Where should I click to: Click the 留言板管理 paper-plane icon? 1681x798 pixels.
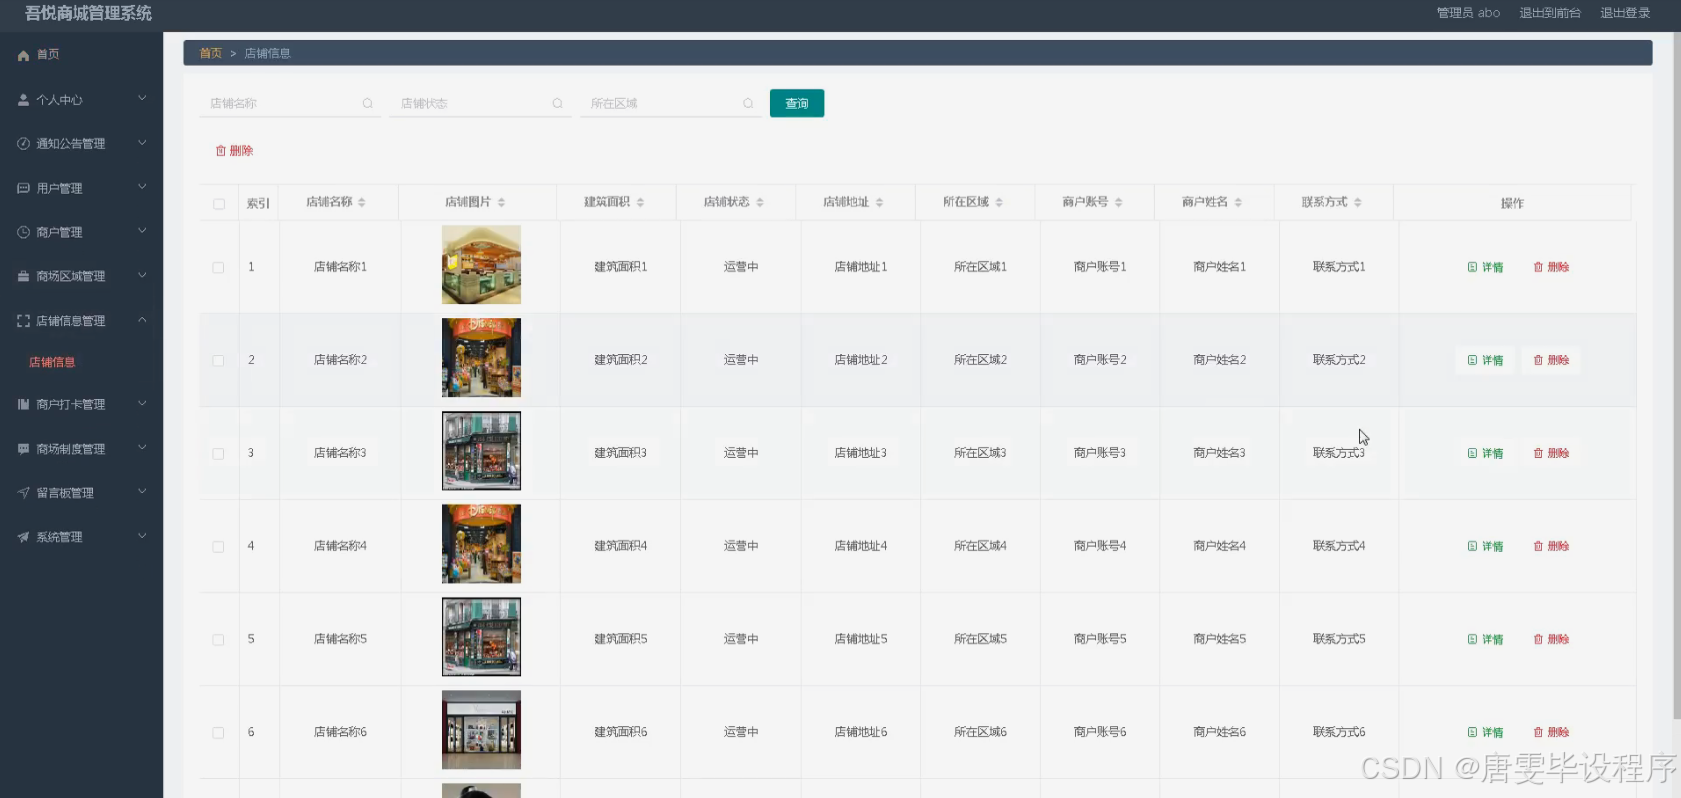[23, 493]
